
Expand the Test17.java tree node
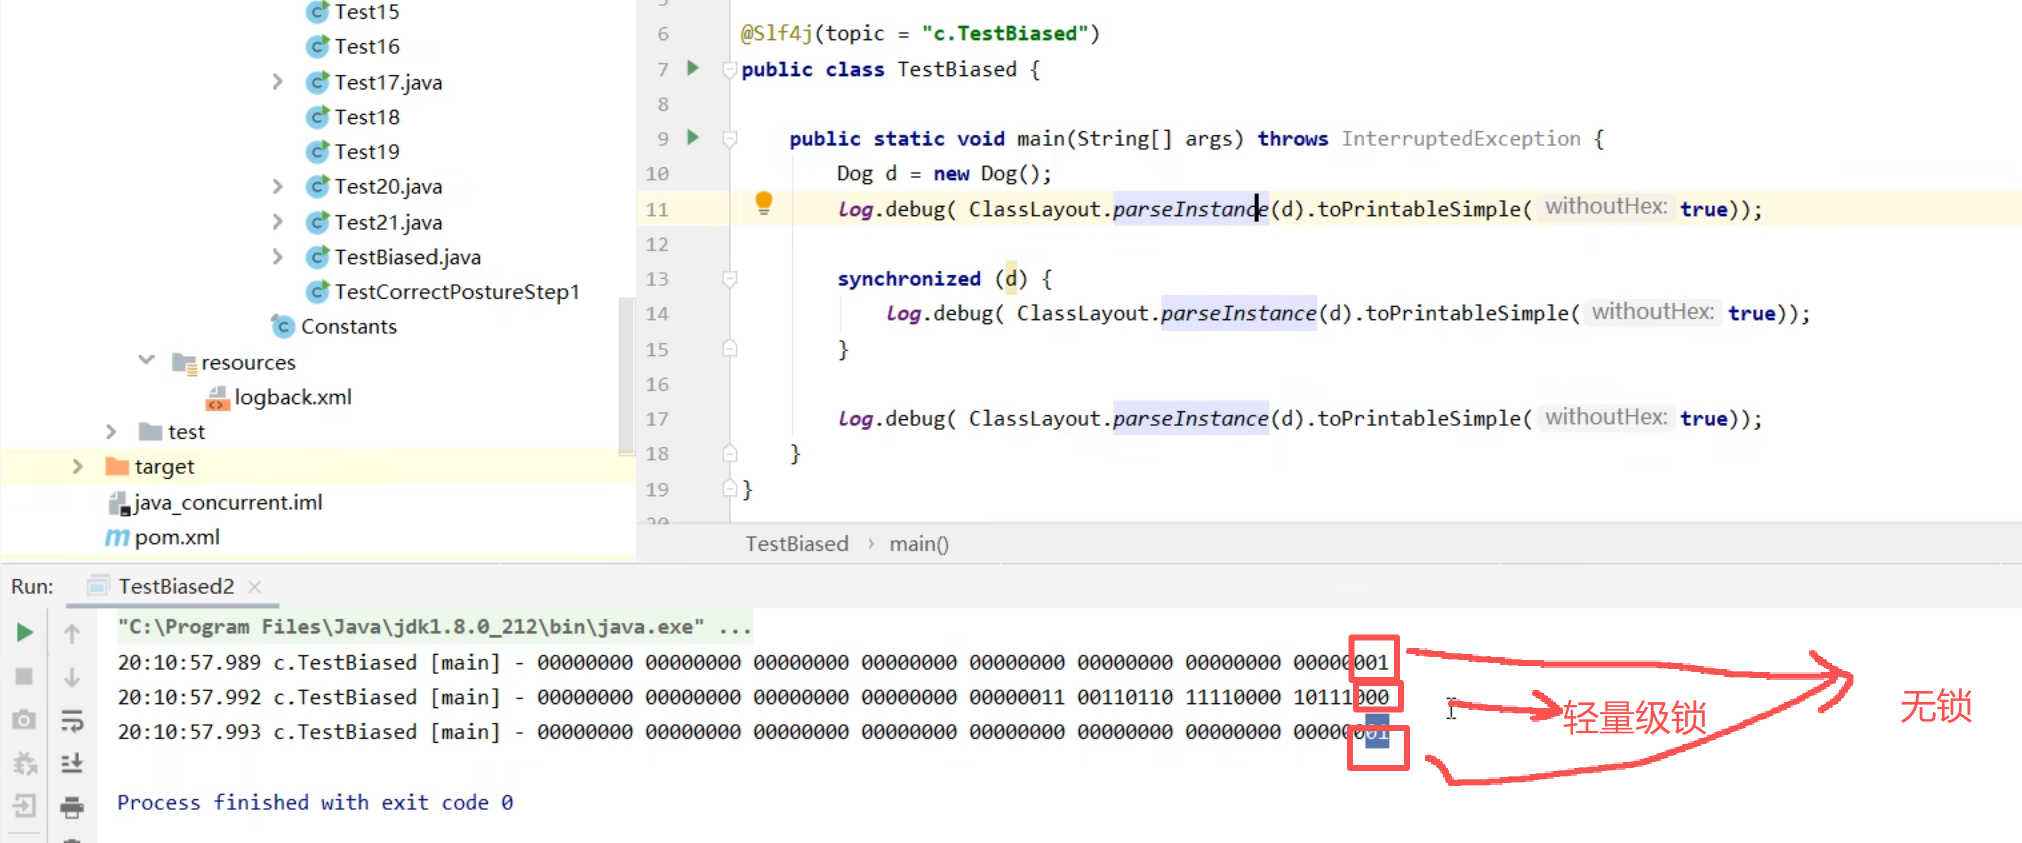[x=278, y=82]
